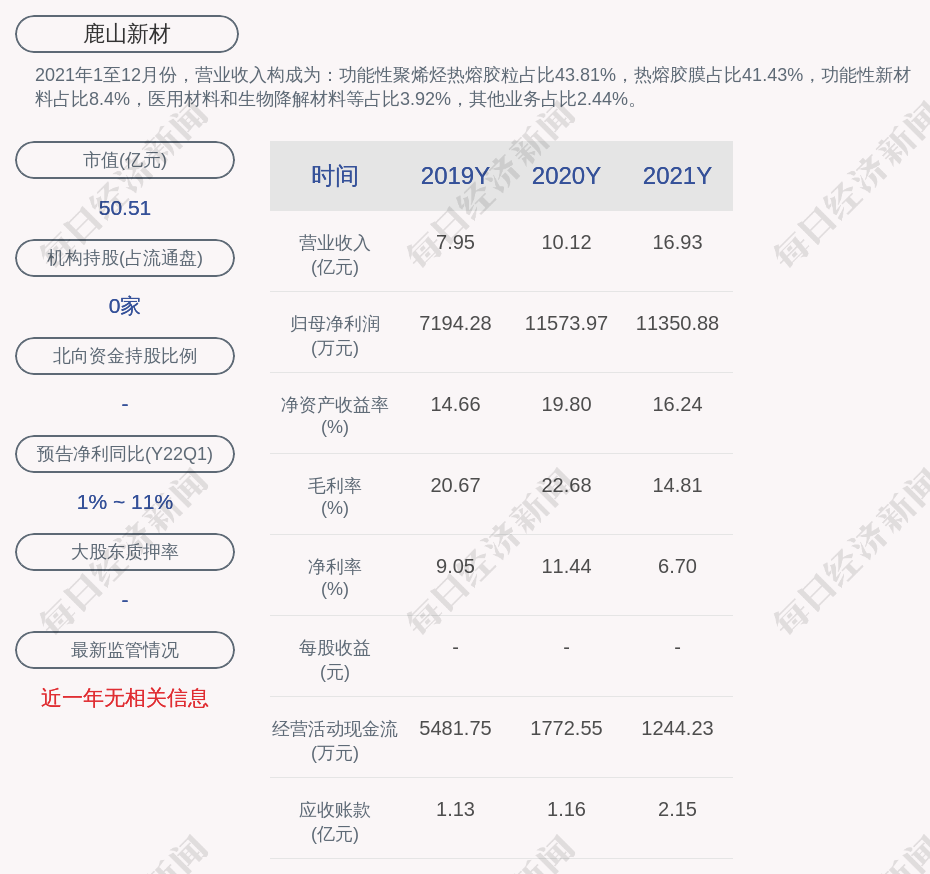Click net margin value 11.44

coord(566,566)
